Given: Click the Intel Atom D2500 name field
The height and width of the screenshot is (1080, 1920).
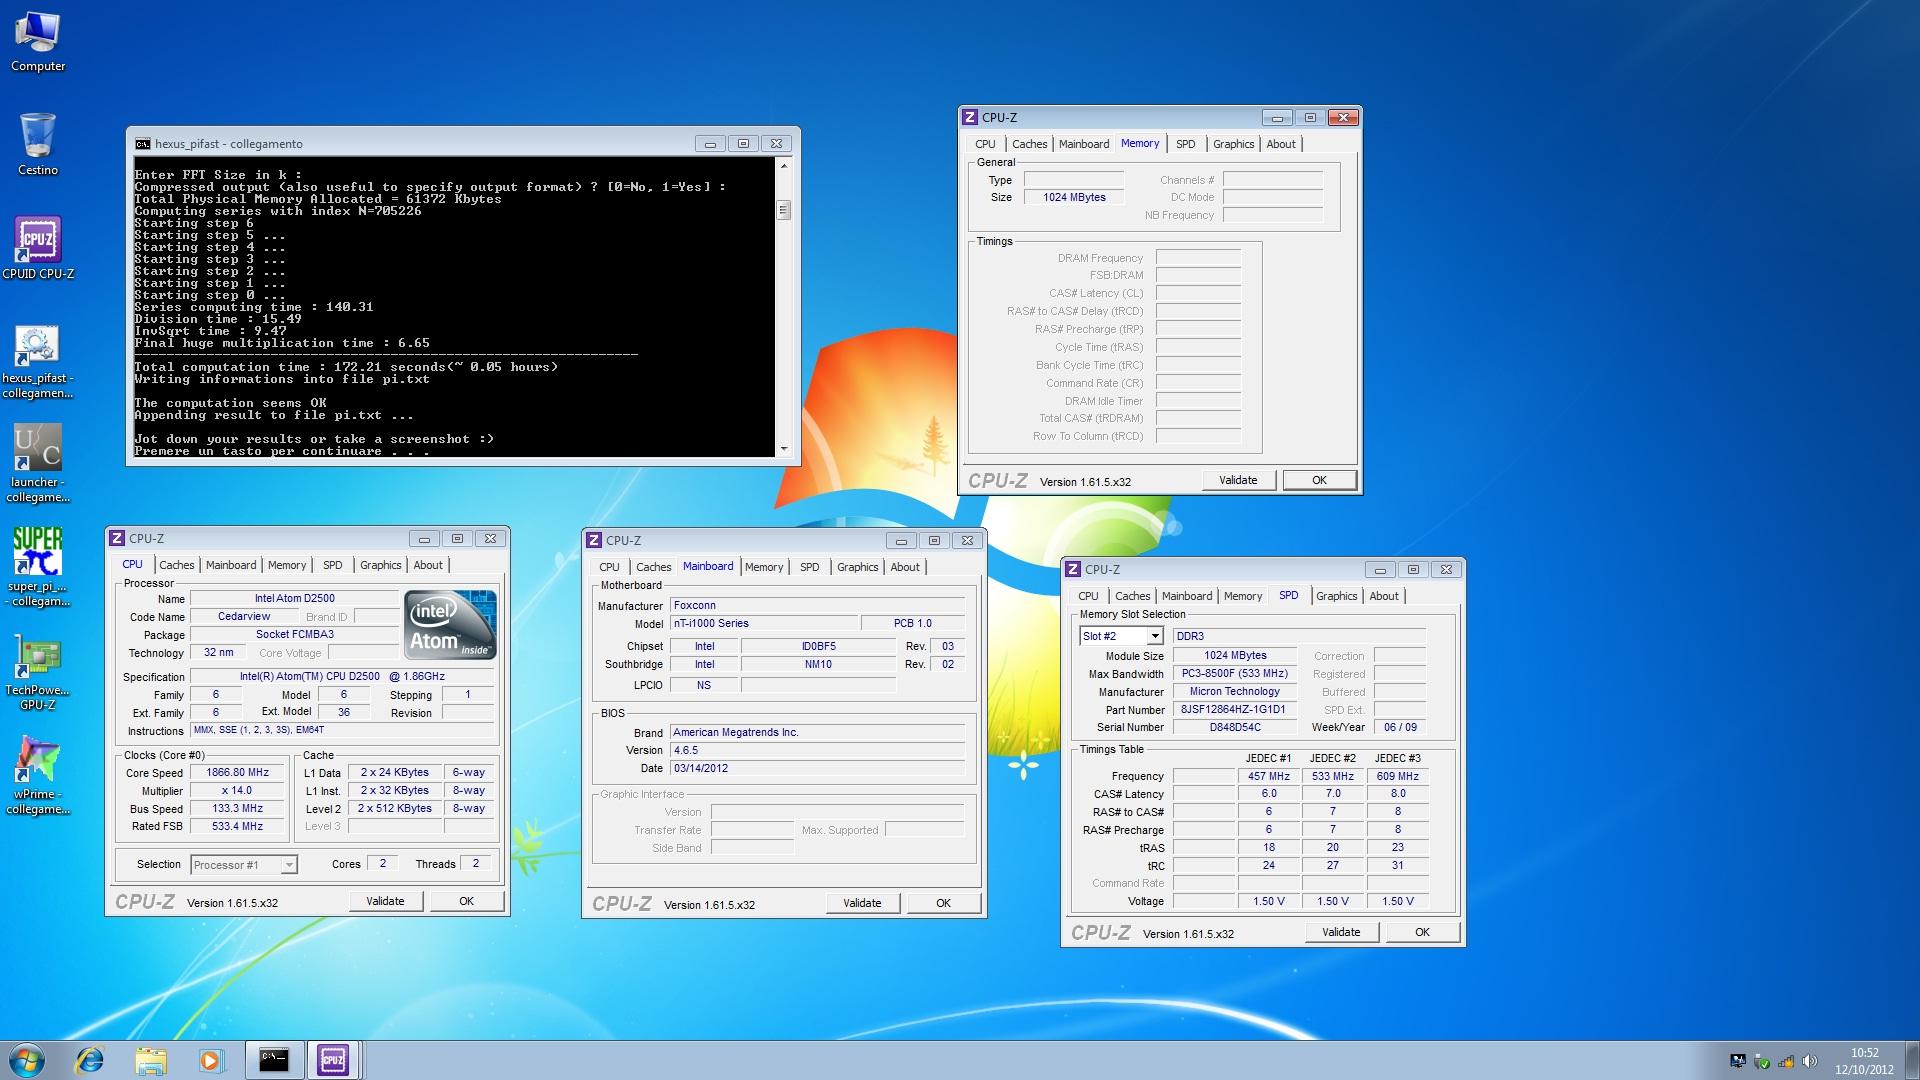Looking at the screenshot, I should (x=294, y=599).
